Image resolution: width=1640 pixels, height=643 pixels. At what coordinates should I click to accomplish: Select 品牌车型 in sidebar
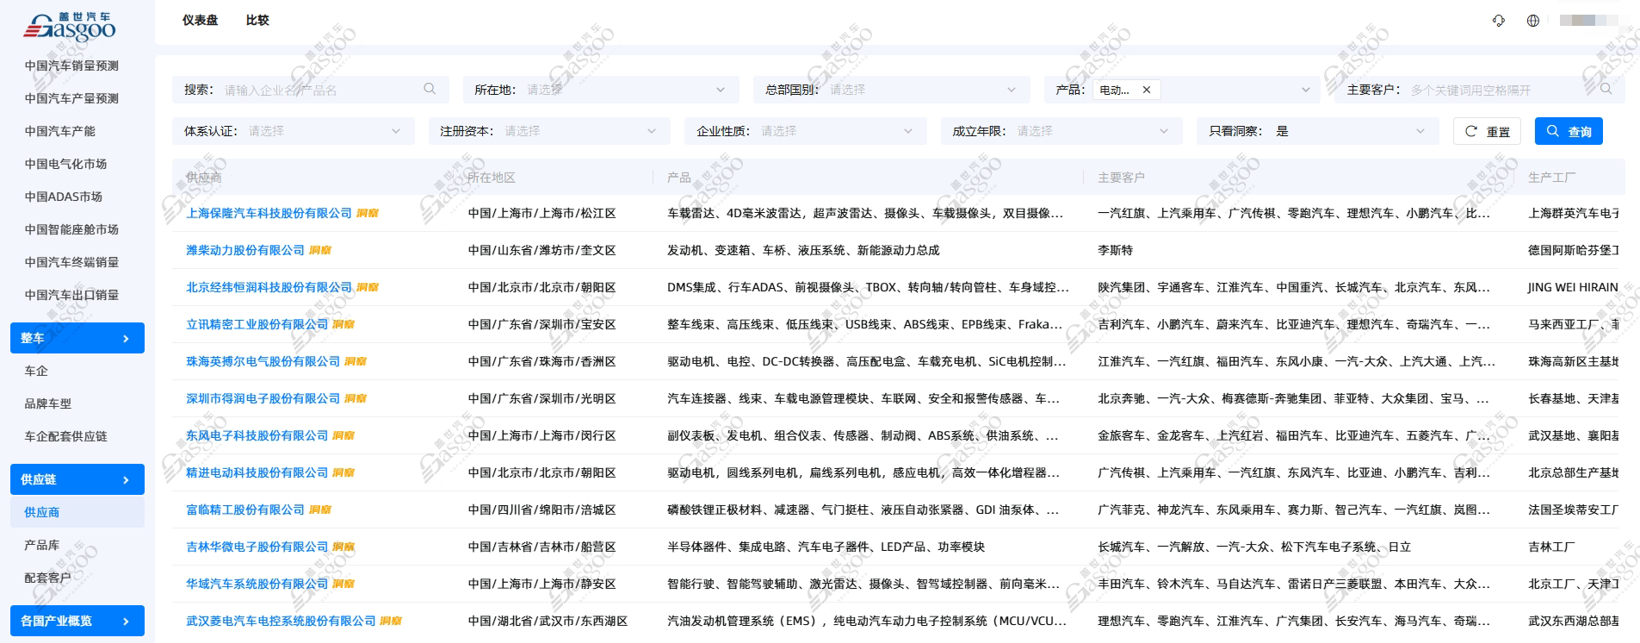(48, 404)
